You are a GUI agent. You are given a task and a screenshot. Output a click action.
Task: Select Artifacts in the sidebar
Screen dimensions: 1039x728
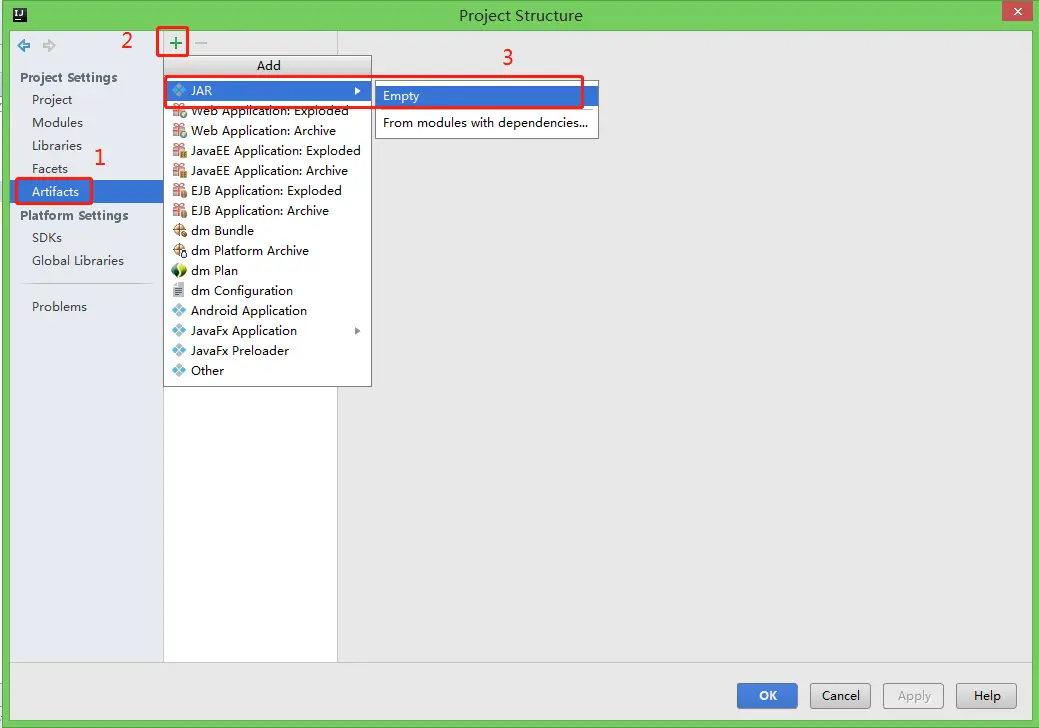[x=87, y=191]
